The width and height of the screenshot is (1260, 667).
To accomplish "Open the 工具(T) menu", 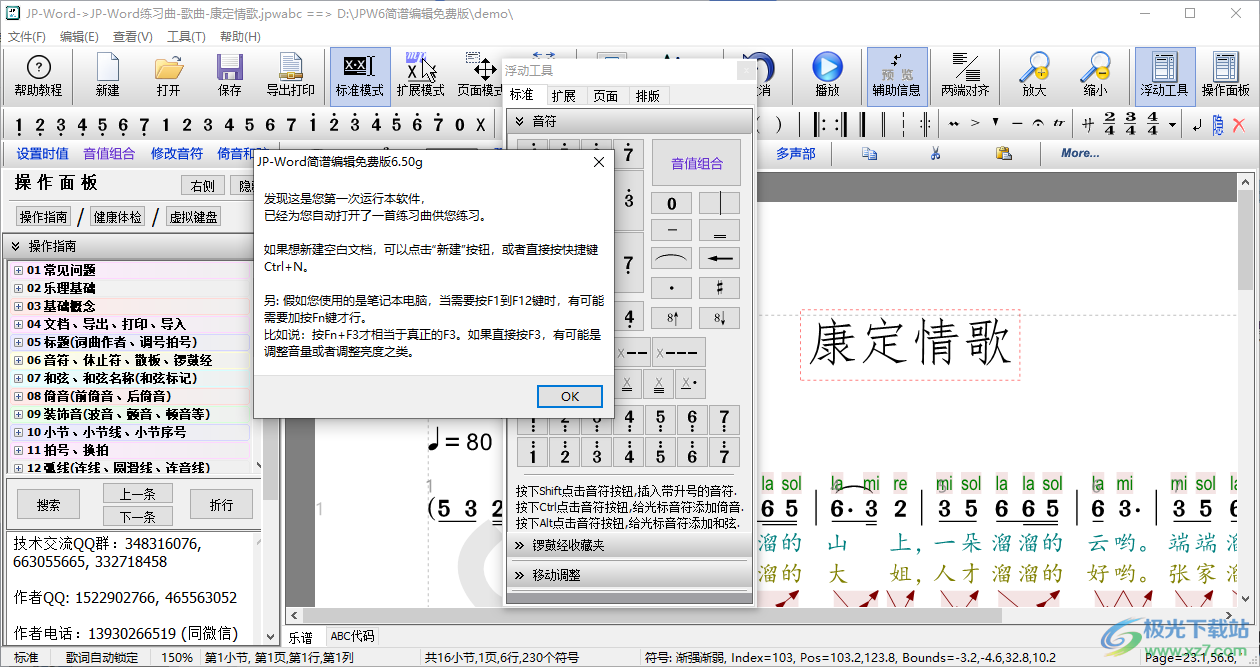I will click(x=186, y=36).
